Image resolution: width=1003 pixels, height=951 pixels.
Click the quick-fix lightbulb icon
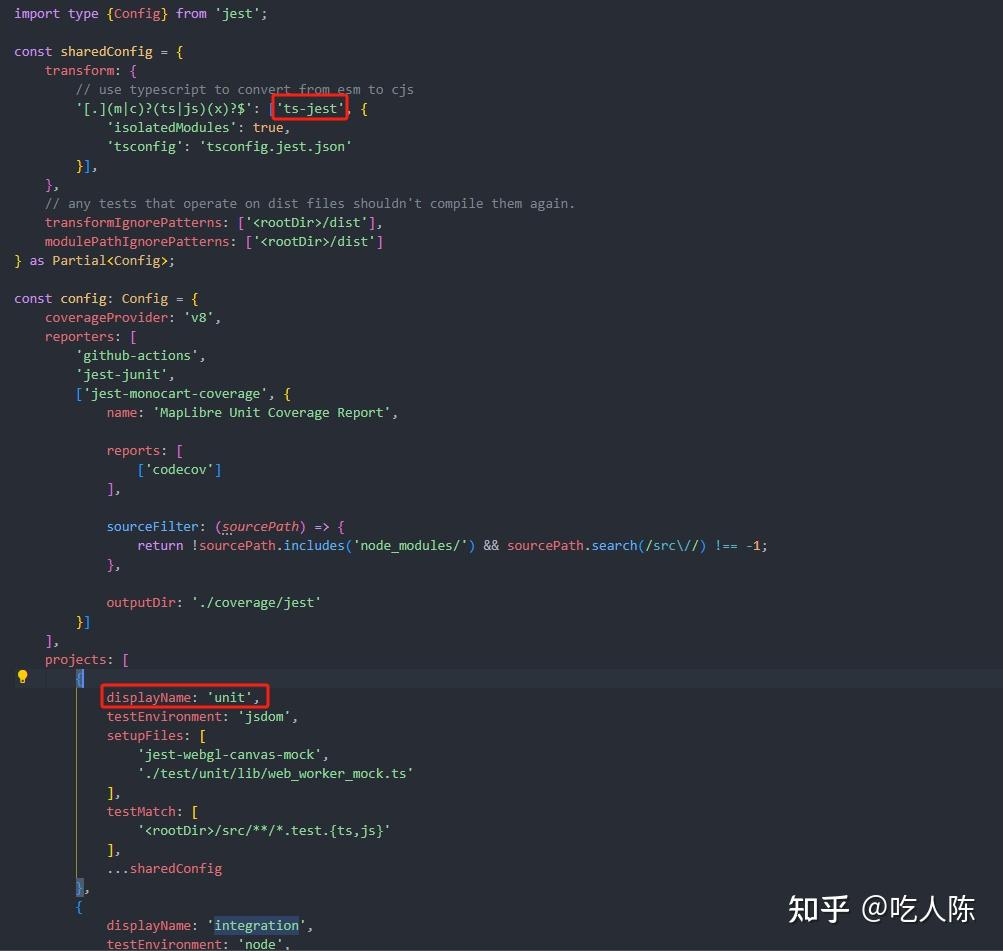click(22, 677)
